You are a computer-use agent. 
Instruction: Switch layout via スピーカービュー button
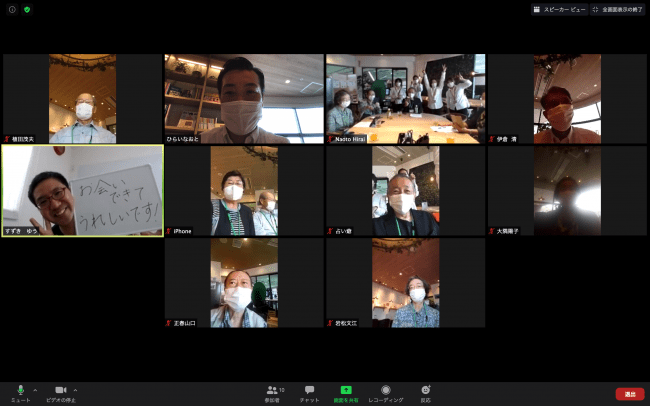click(x=559, y=10)
